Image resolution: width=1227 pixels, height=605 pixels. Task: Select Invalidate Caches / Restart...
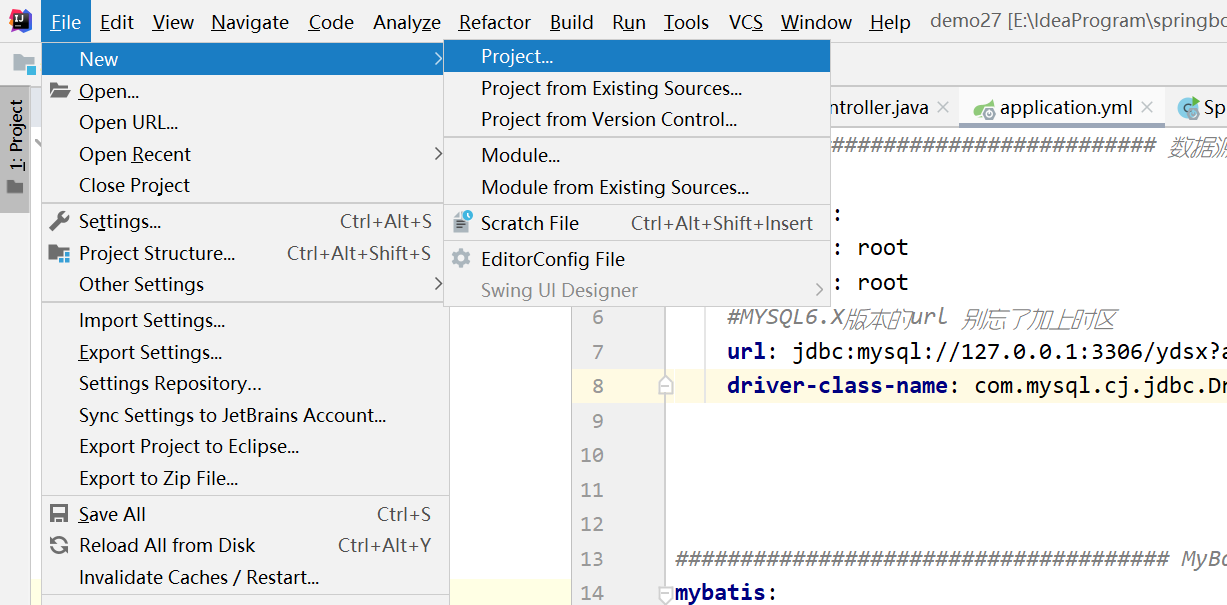click(245, 577)
